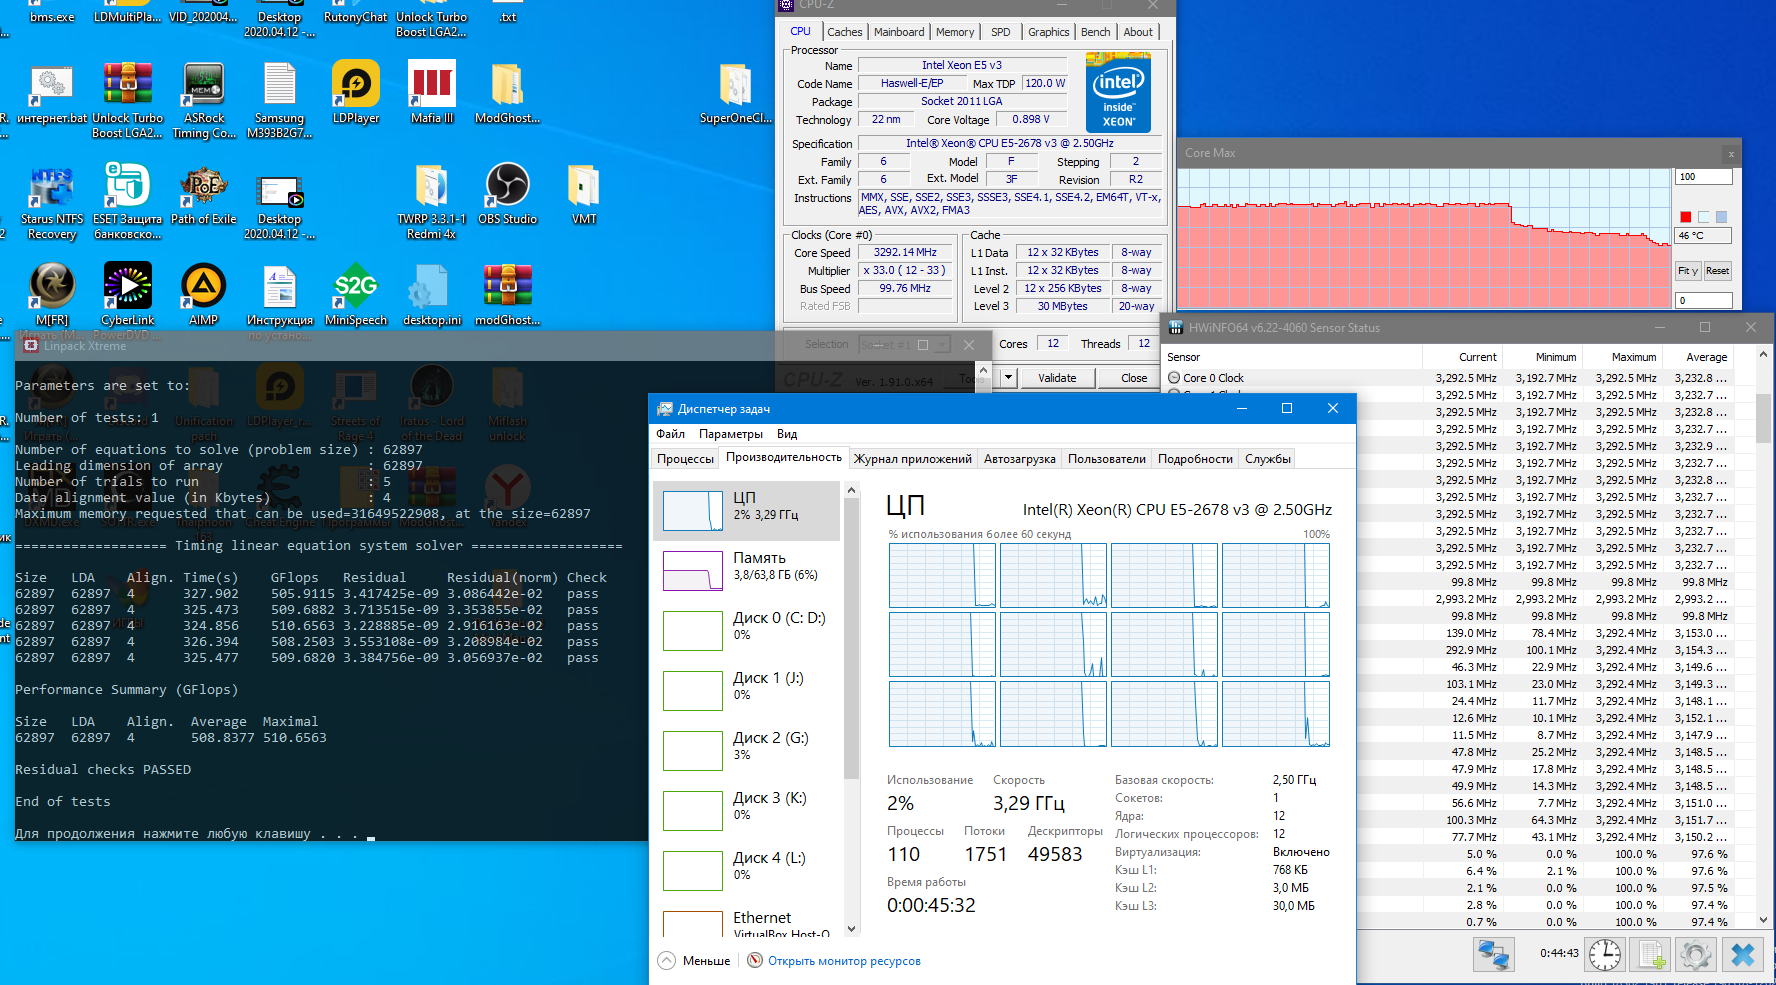This screenshot has width=1776, height=985.
Task: Click the blue grid color swatch in Core Max
Action: [1721, 217]
